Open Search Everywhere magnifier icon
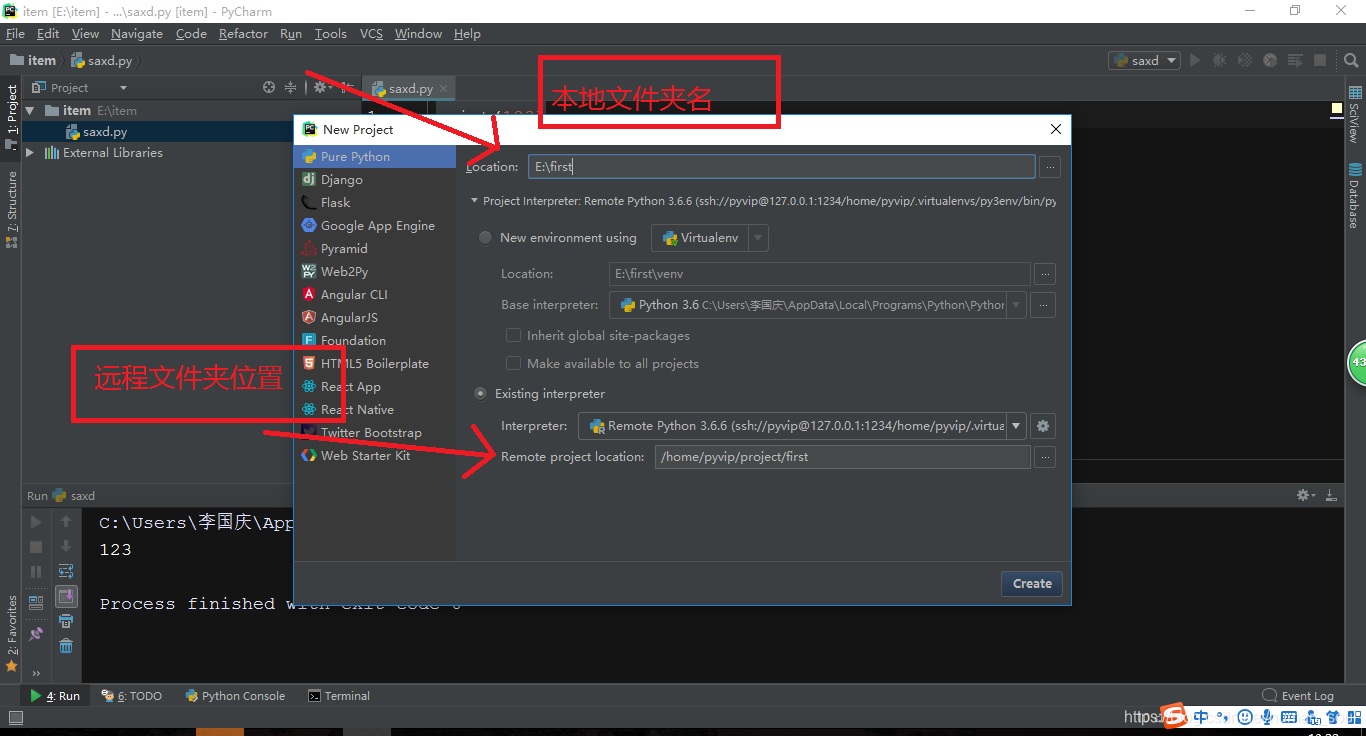 click(1351, 60)
